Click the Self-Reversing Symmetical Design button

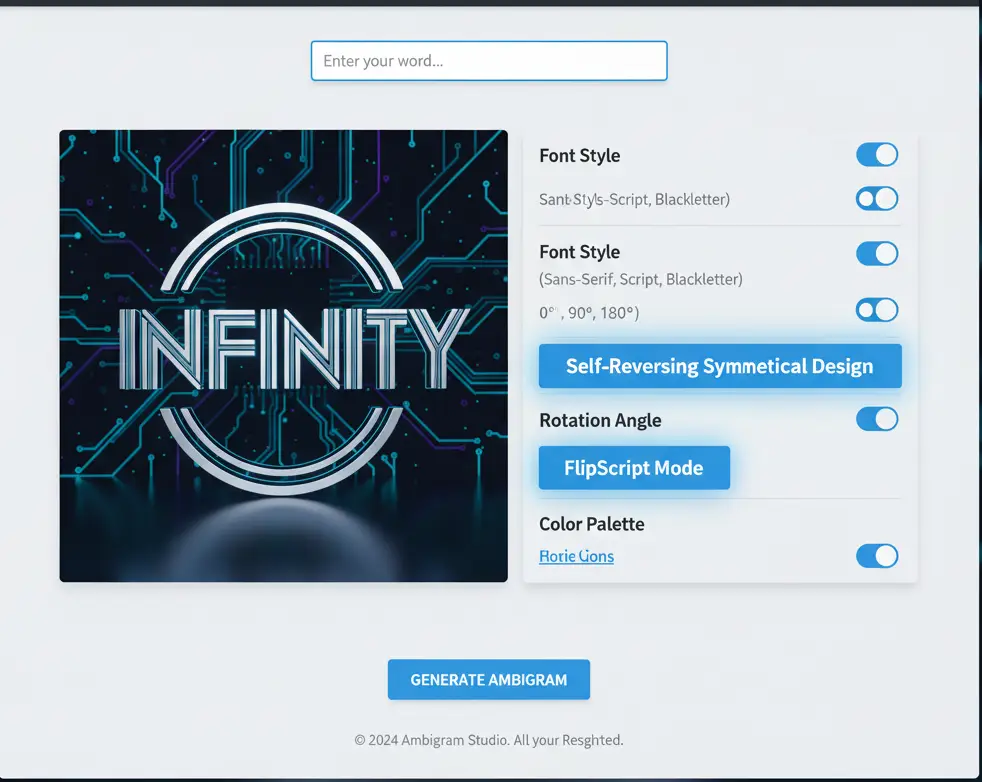(x=719, y=366)
